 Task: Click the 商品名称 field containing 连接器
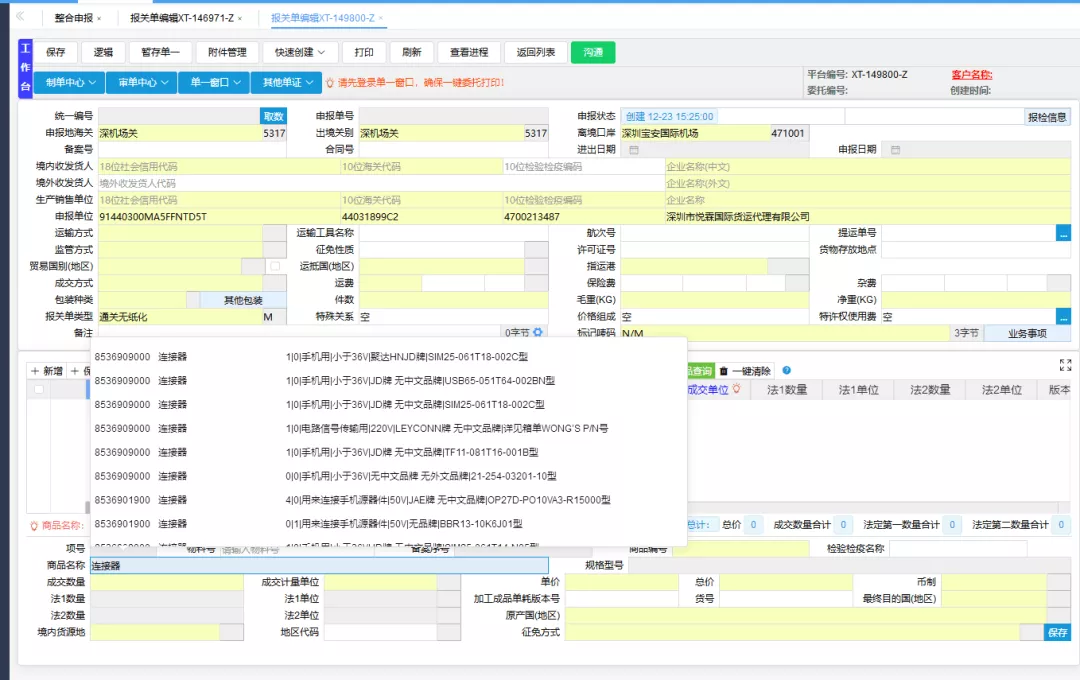tap(320, 566)
